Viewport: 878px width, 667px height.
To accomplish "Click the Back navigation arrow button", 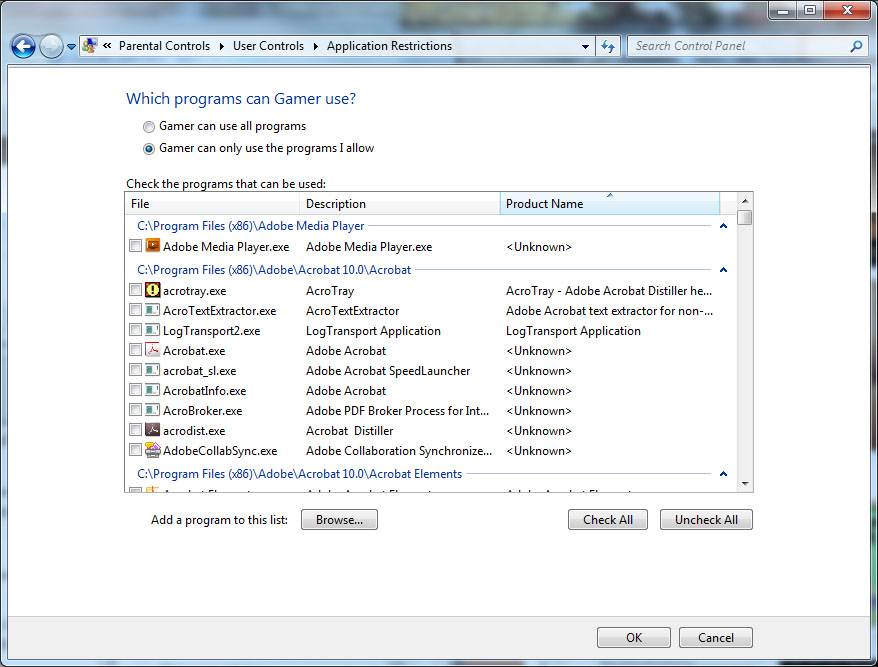I will tap(24, 46).
